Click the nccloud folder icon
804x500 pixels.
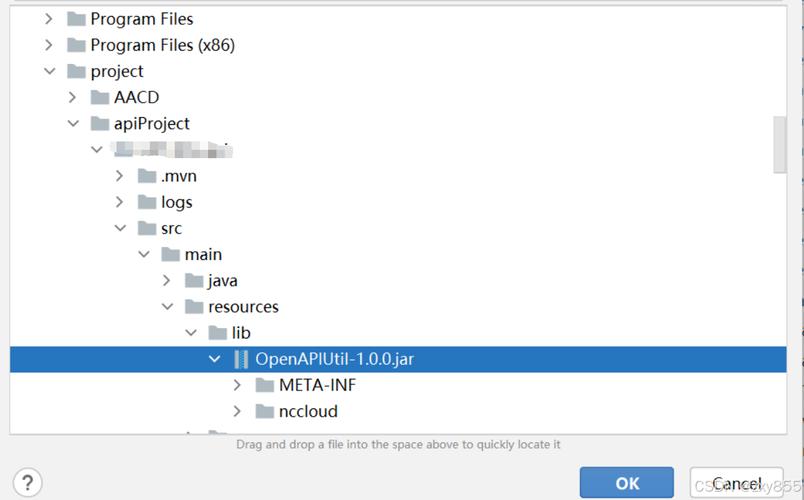pos(265,411)
